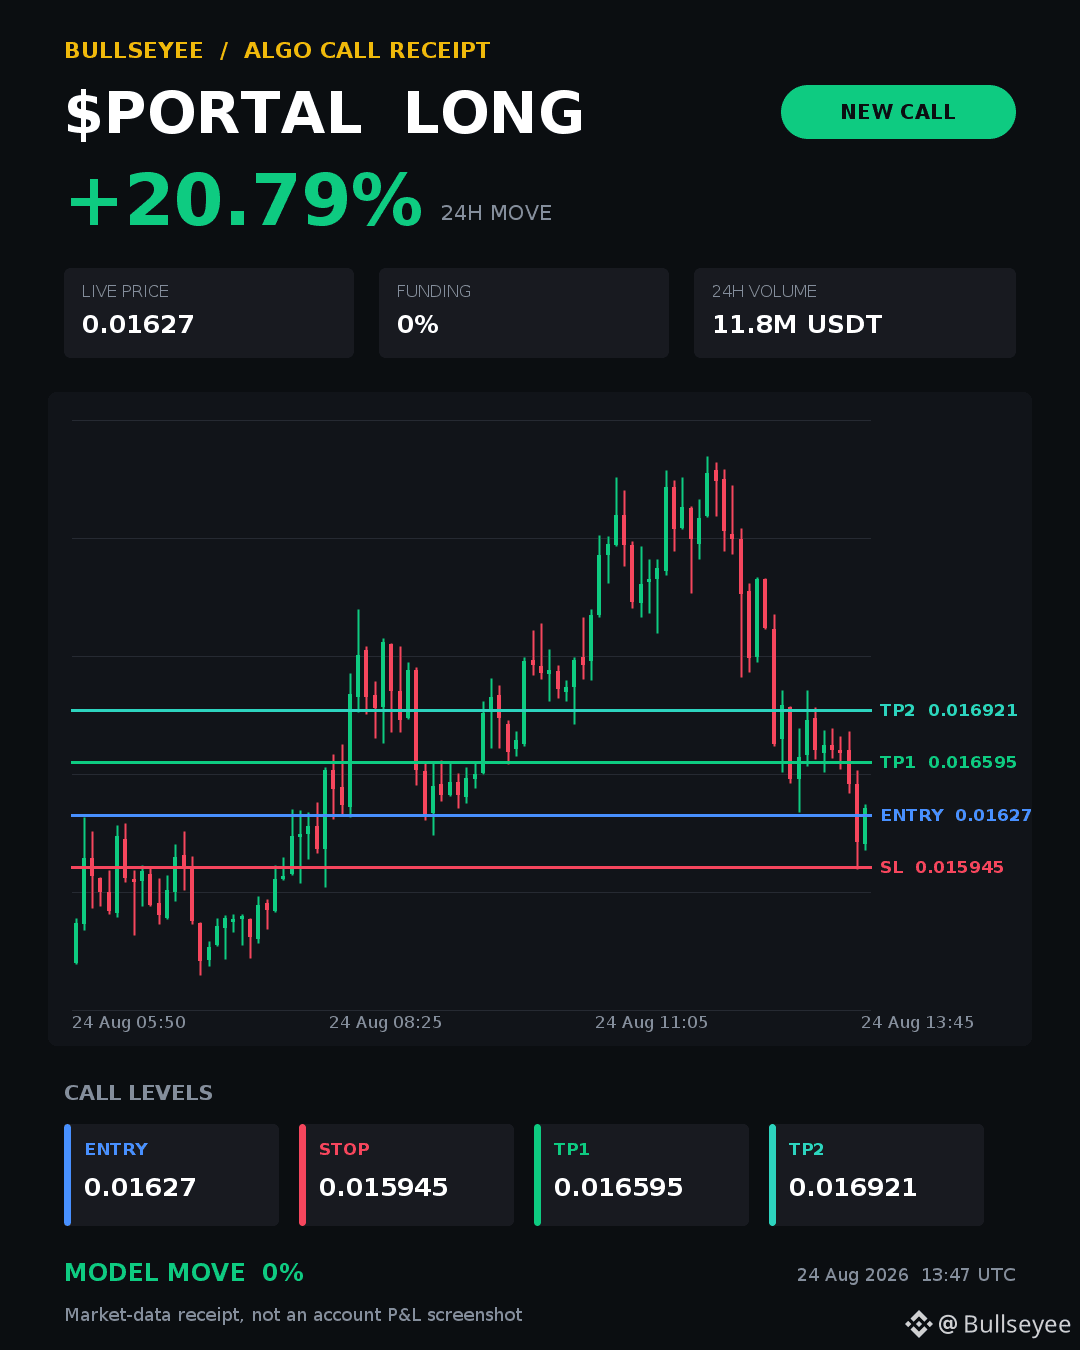This screenshot has width=1080, height=1350.
Task: Open the LIVE PRICE 0.01627 card
Action: pos(209,313)
